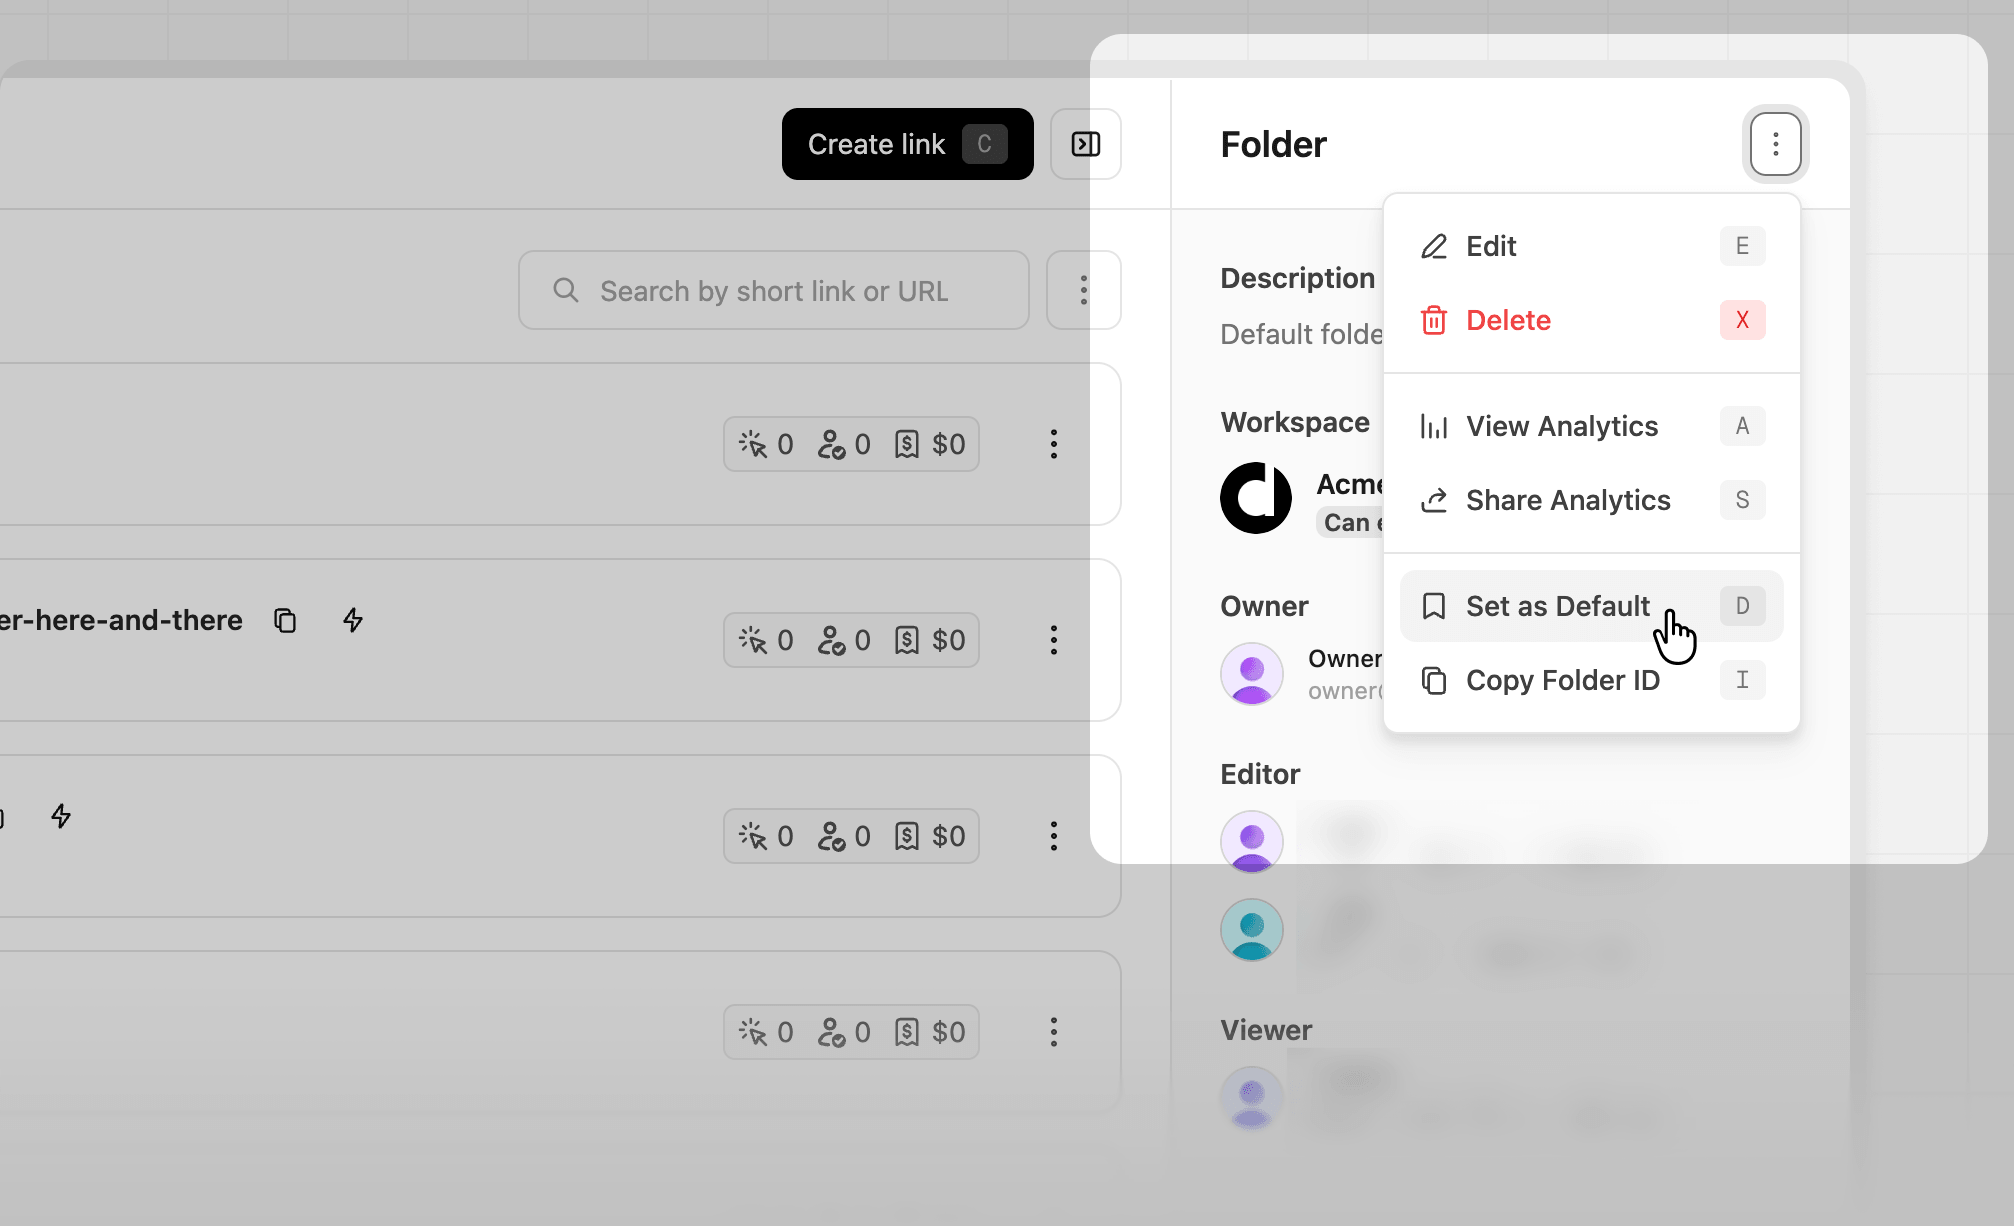2014x1226 pixels.
Task: Open the three-dot menu next to the search field
Action: pyautogui.click(x=1084, y=290)
